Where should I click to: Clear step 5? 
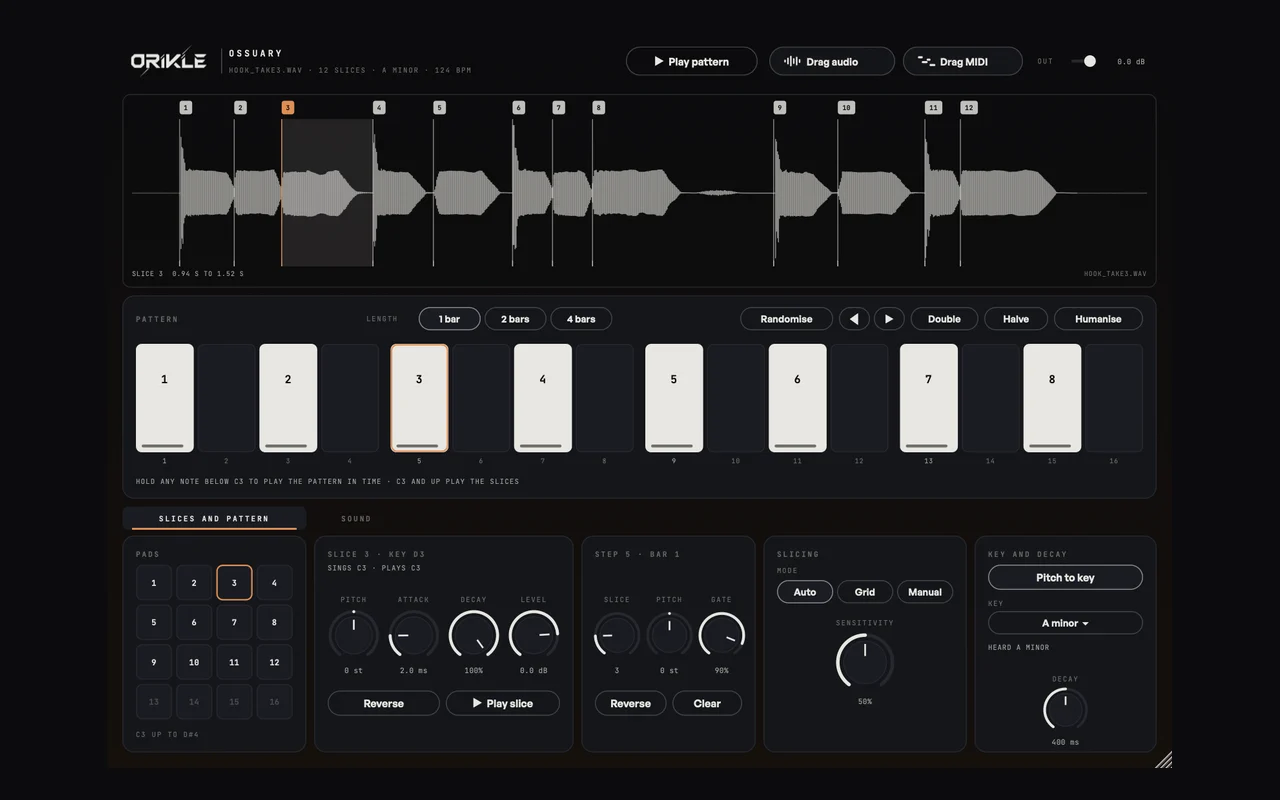(707, 703)
